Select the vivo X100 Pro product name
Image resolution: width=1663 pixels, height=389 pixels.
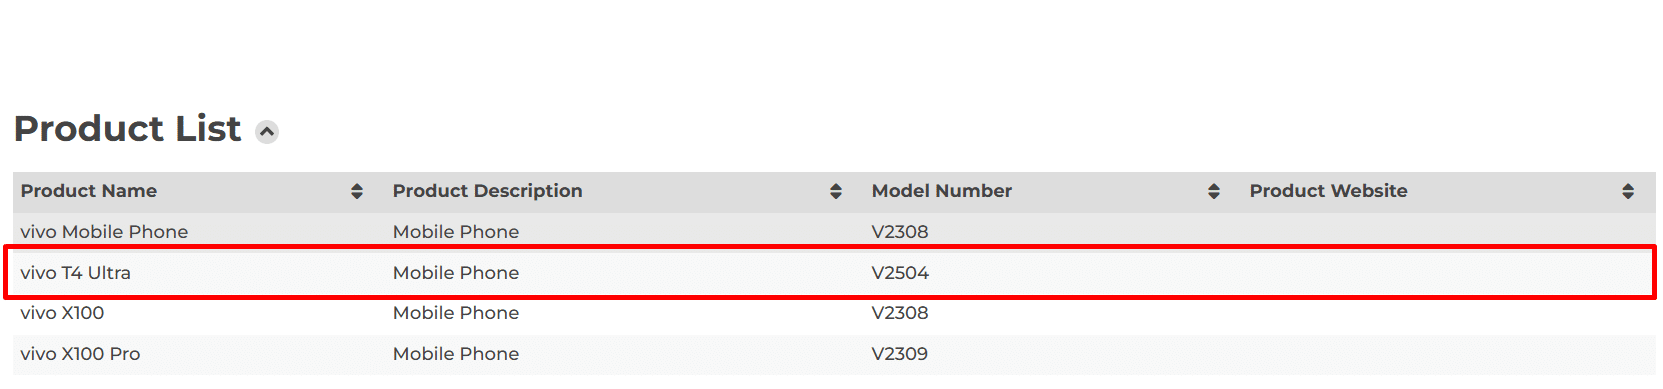(80, 354)
